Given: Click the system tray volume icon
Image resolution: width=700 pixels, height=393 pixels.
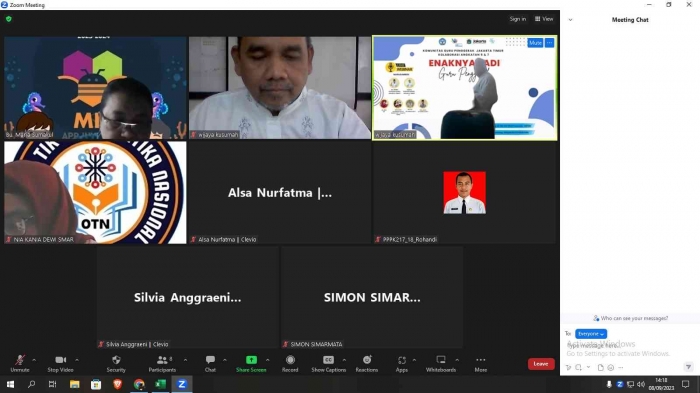Looking at the screenshot, I should pyautogui.click(x=641, y=384).
